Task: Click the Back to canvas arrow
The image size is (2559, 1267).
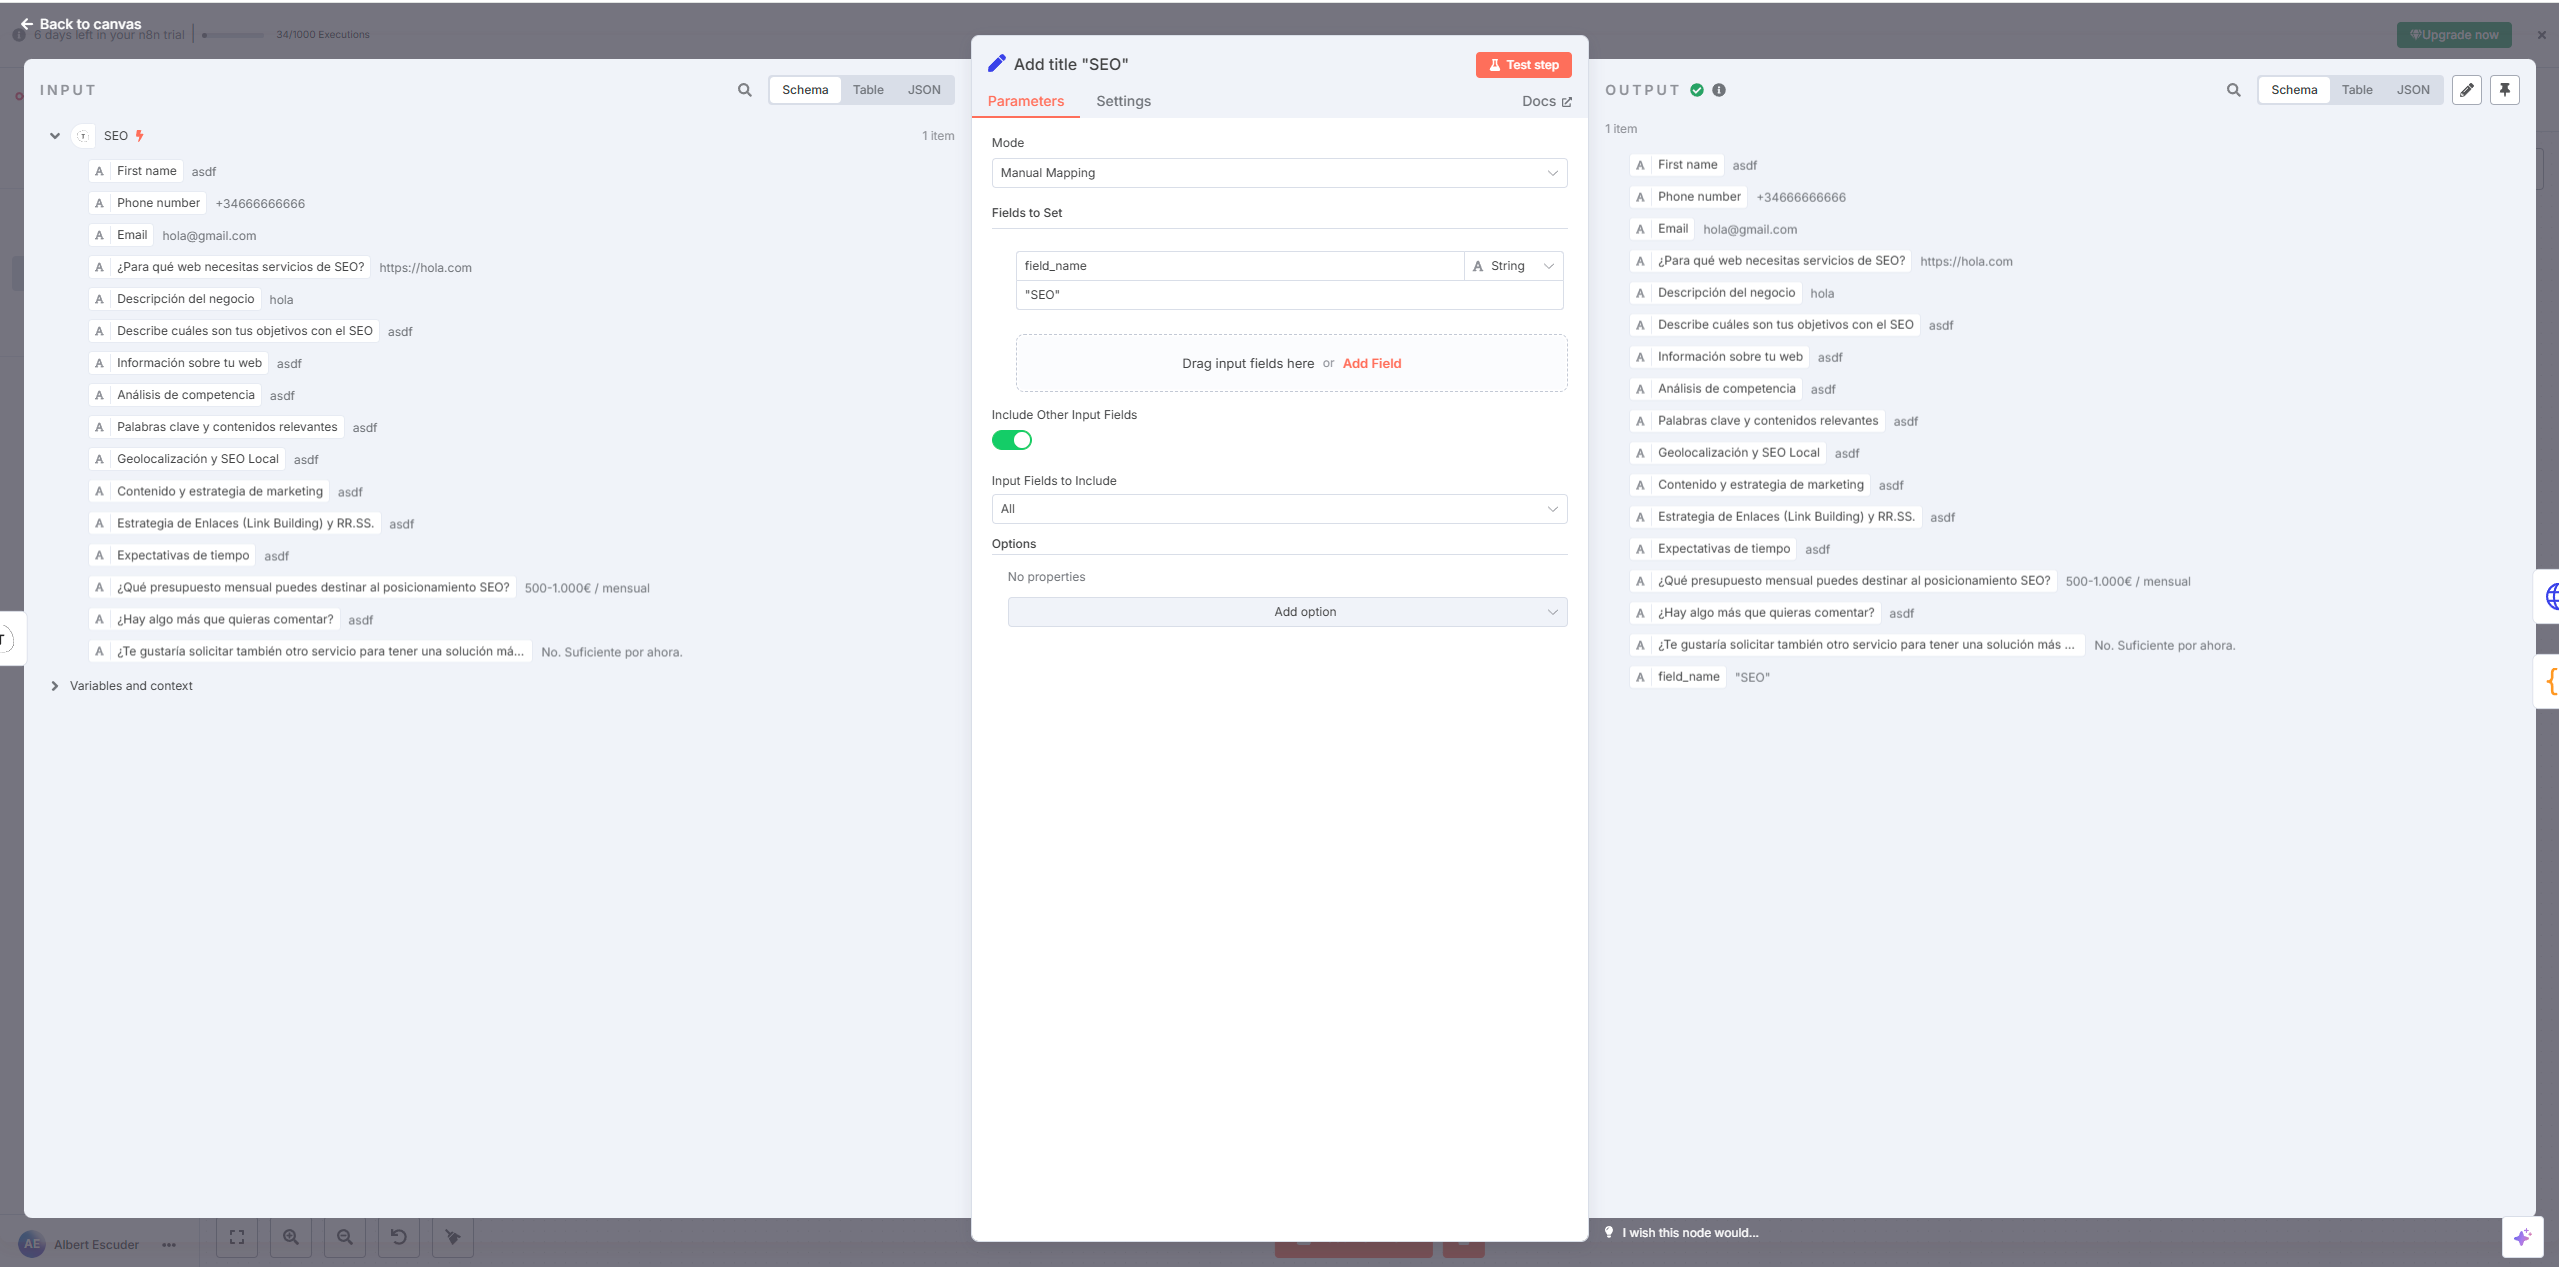Action: 26,24
